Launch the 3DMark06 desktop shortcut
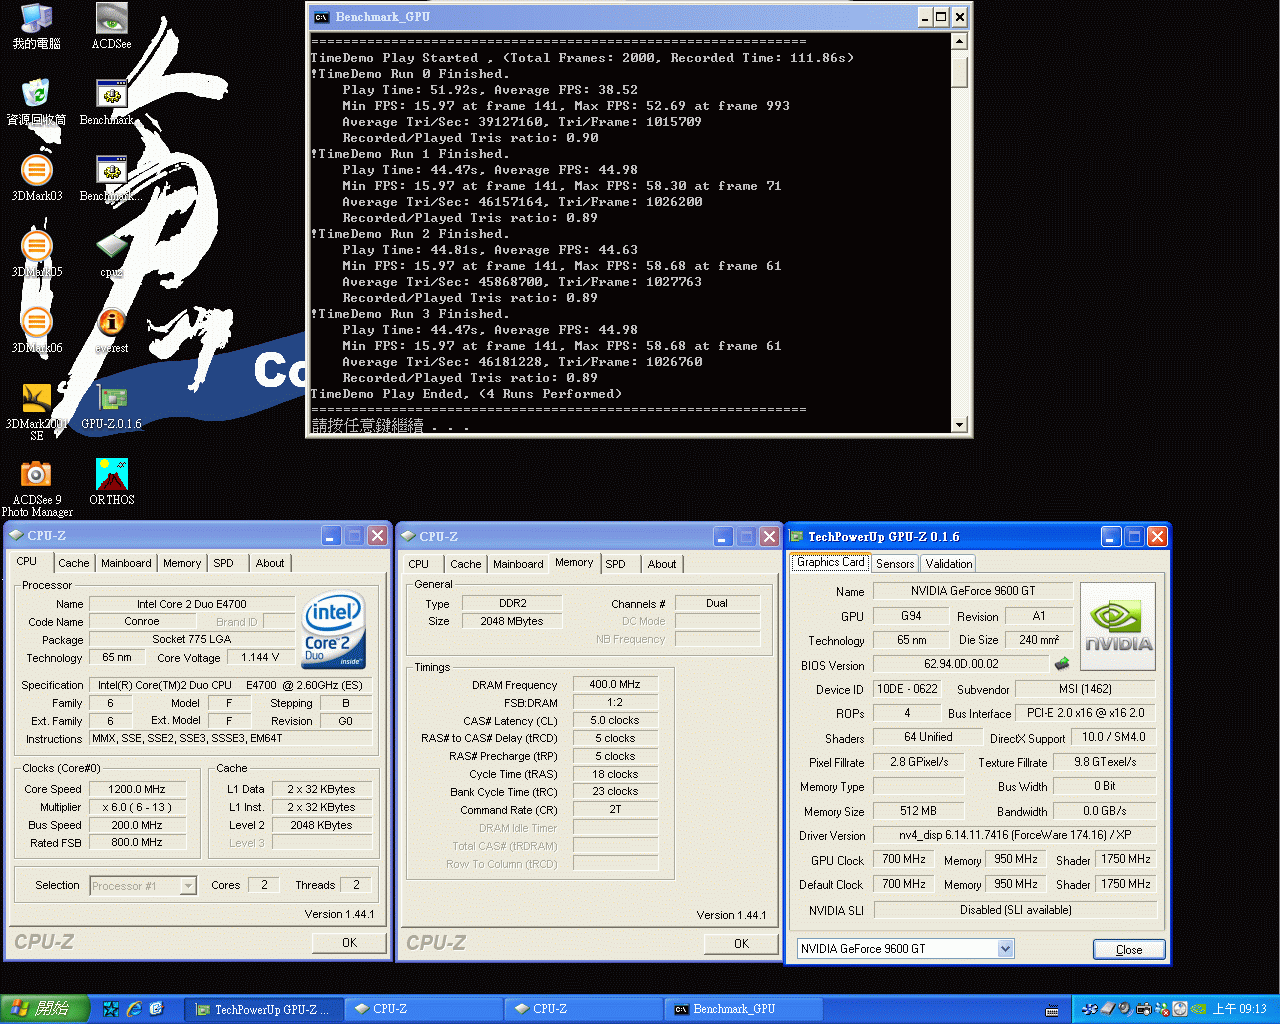 pos(36,331)
